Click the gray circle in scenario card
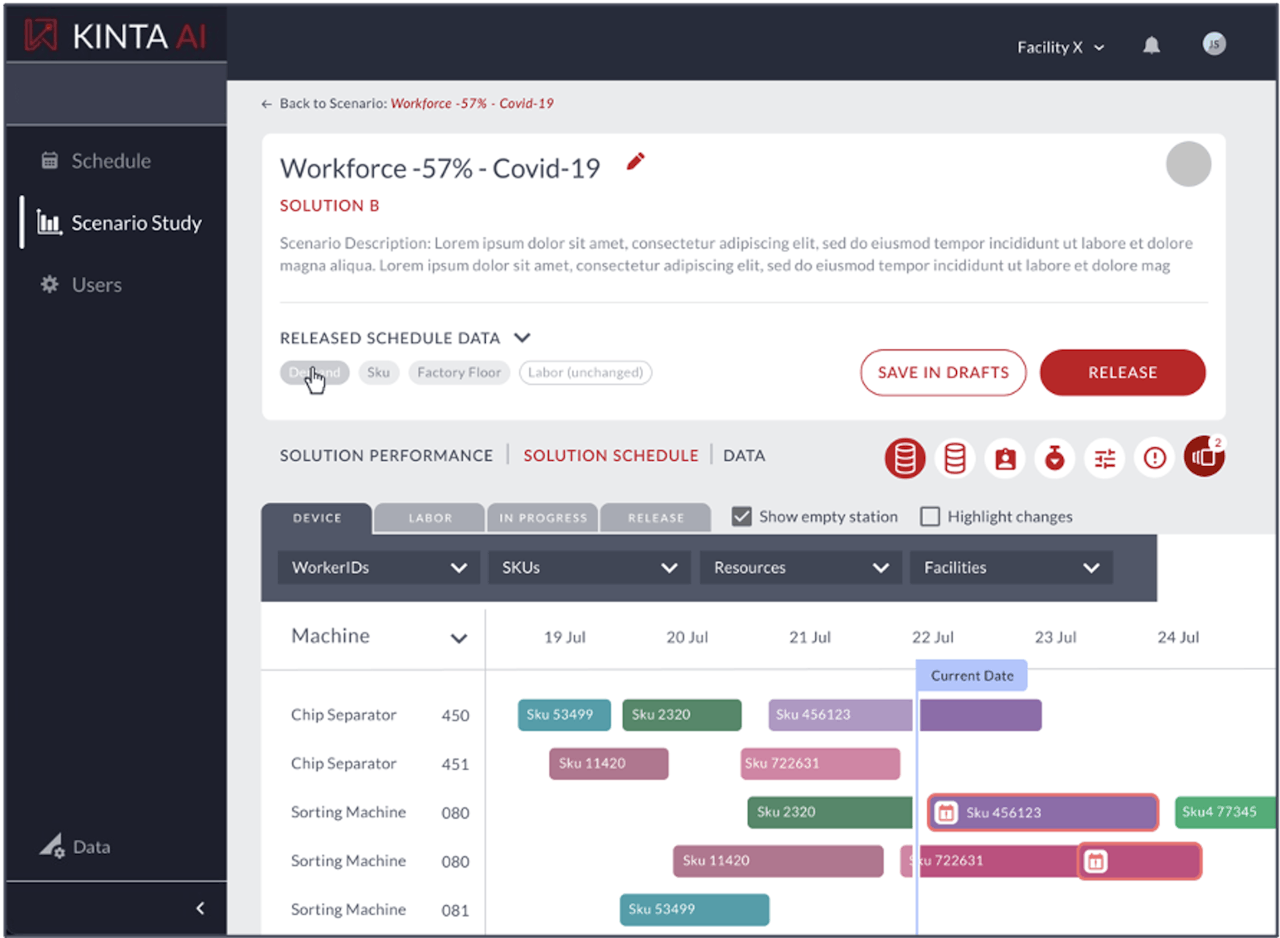Screen dimensions: 1280x938 [1188, 164]
